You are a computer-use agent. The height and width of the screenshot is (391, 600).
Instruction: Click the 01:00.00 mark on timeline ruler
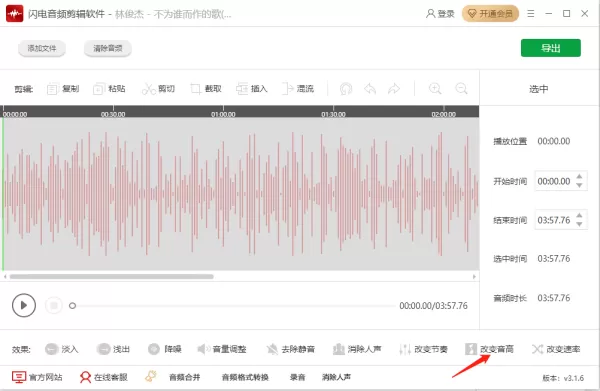223,114
